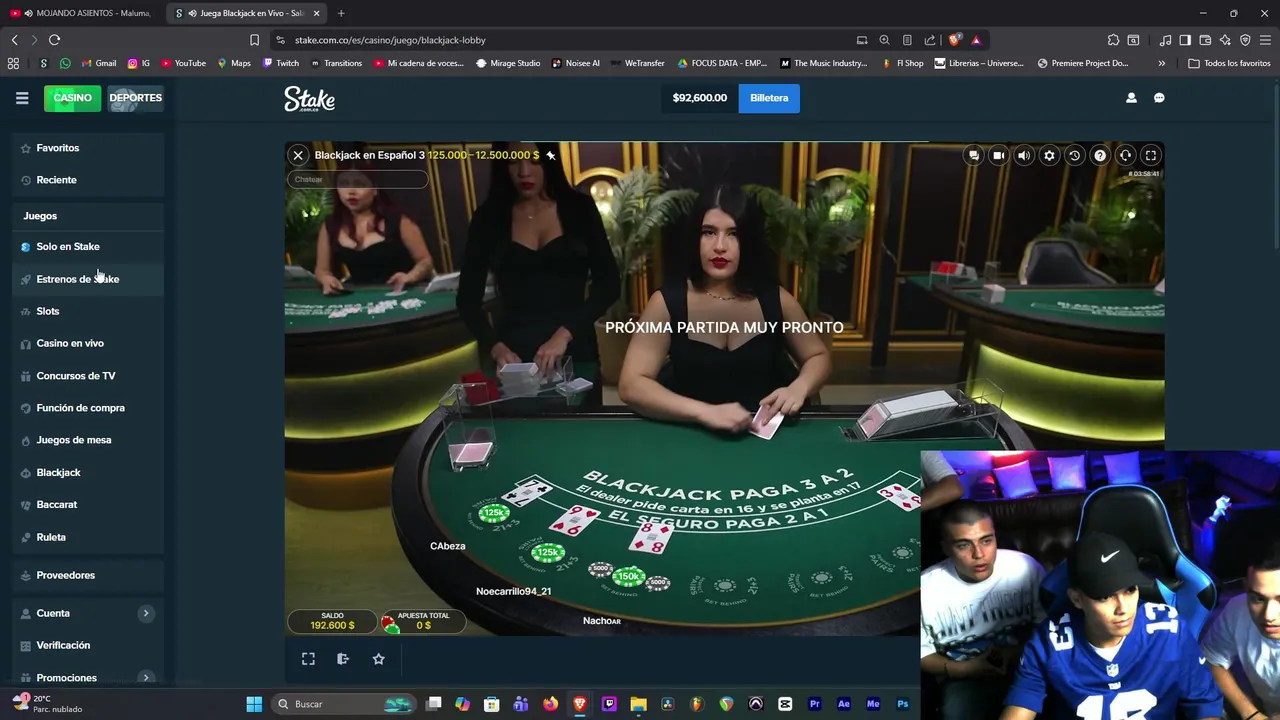Enter fullscreen from the game's top-right icon
The height and width of the screenshot is (720, 1280).
pos(1151,155)
